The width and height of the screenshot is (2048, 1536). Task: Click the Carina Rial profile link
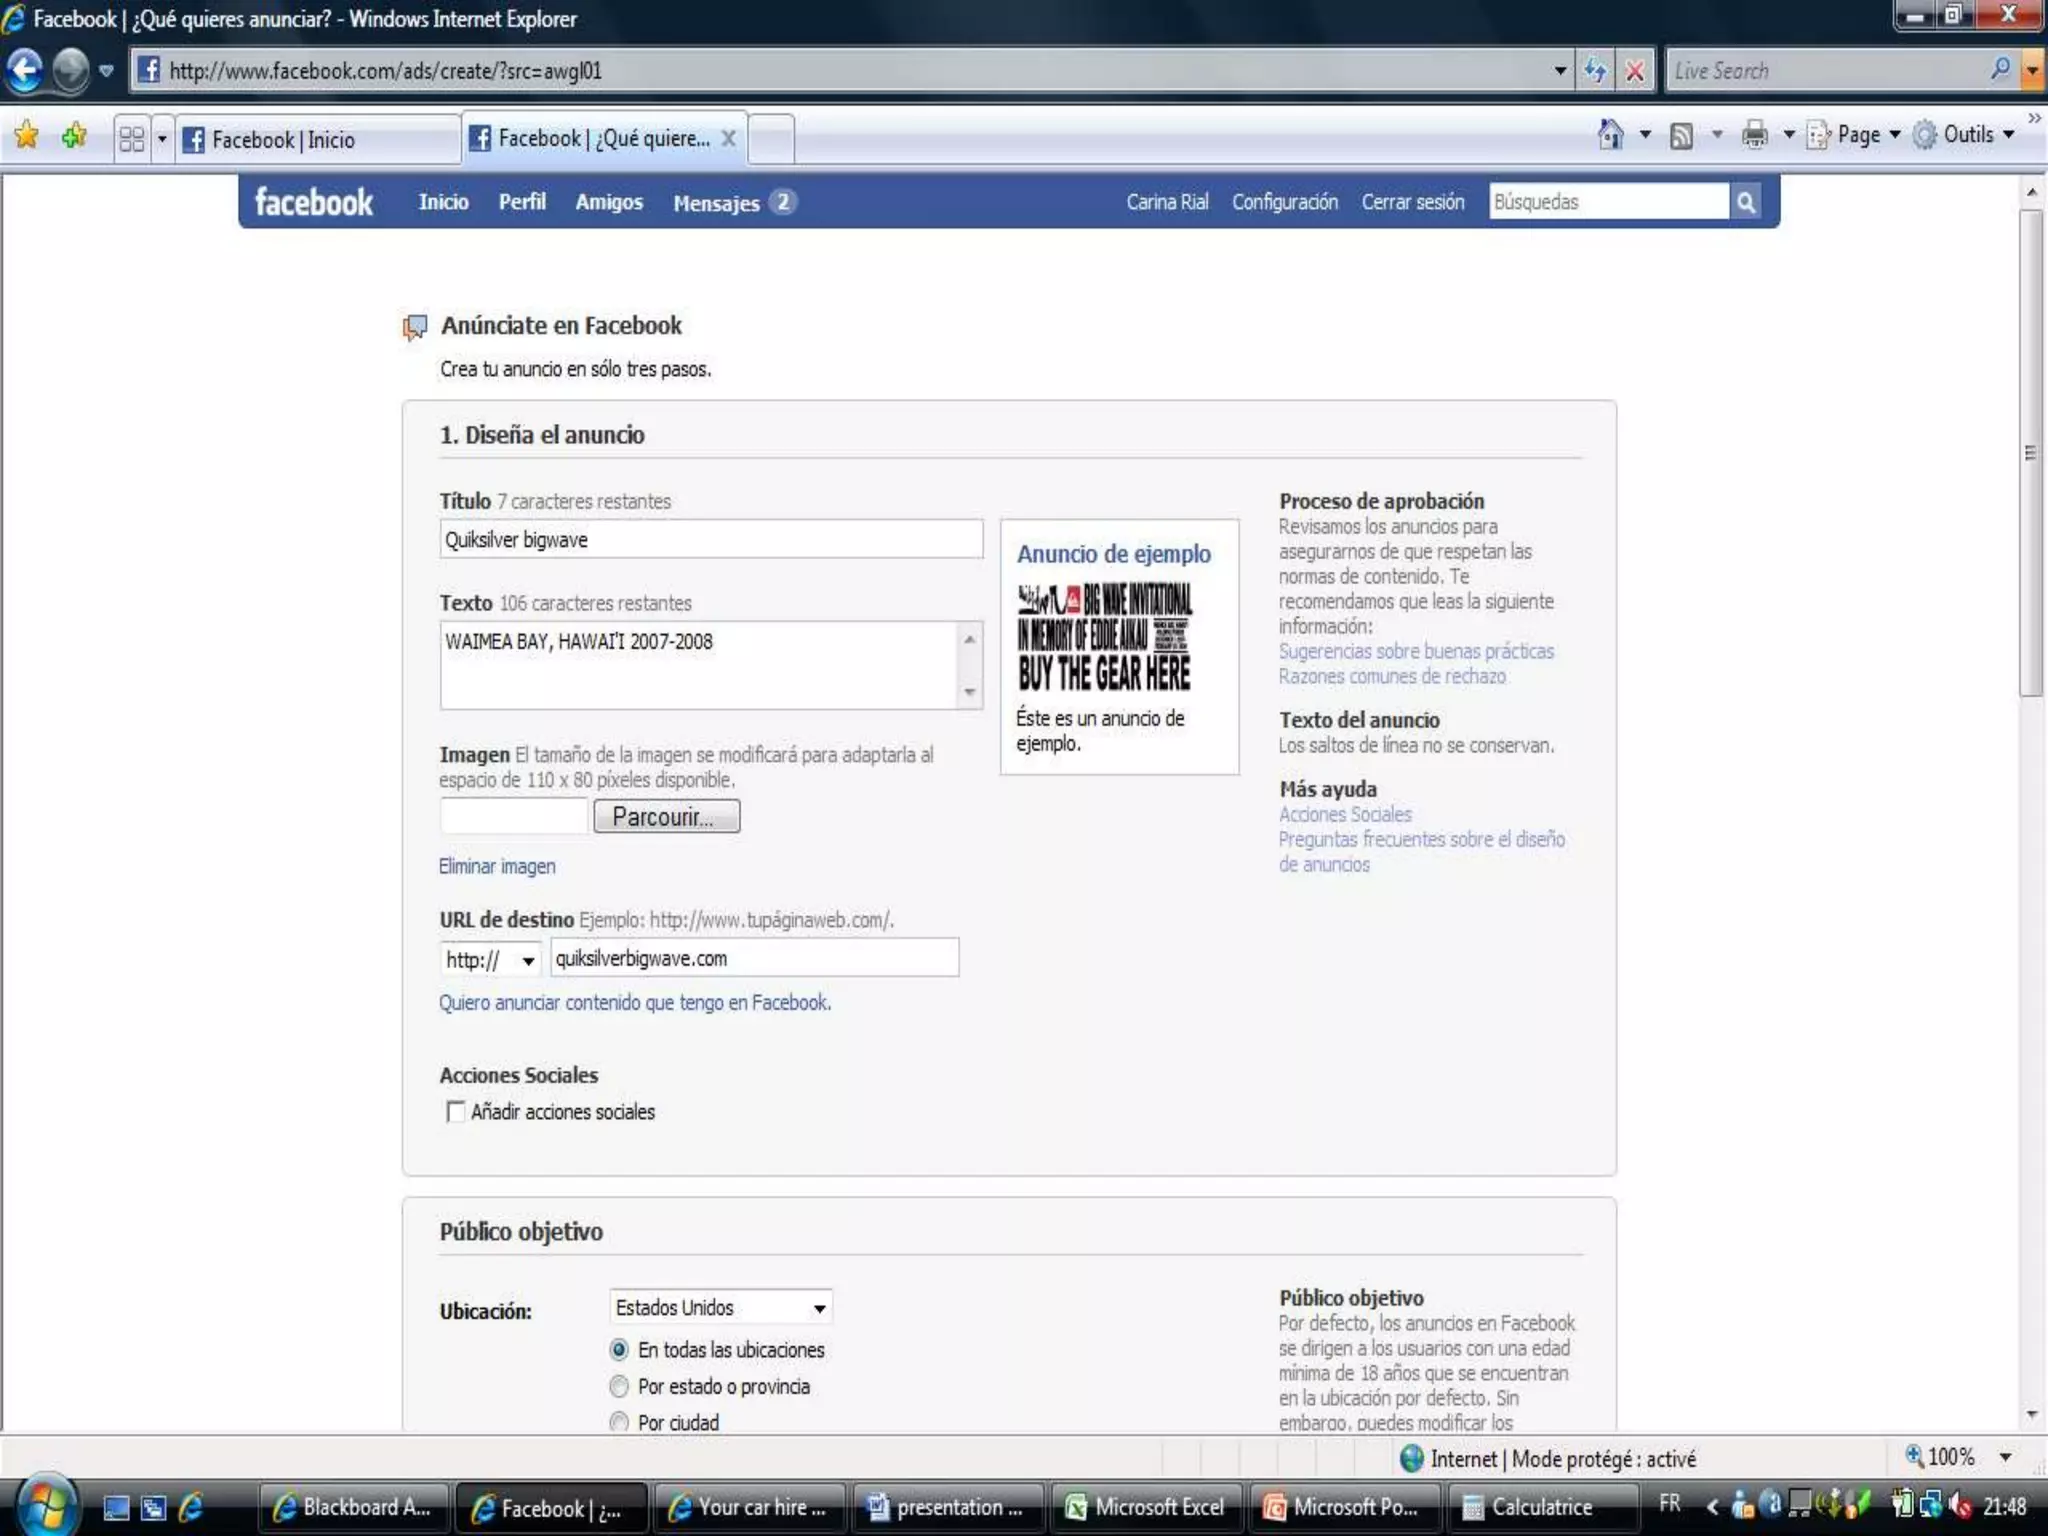pos(1167,202)
